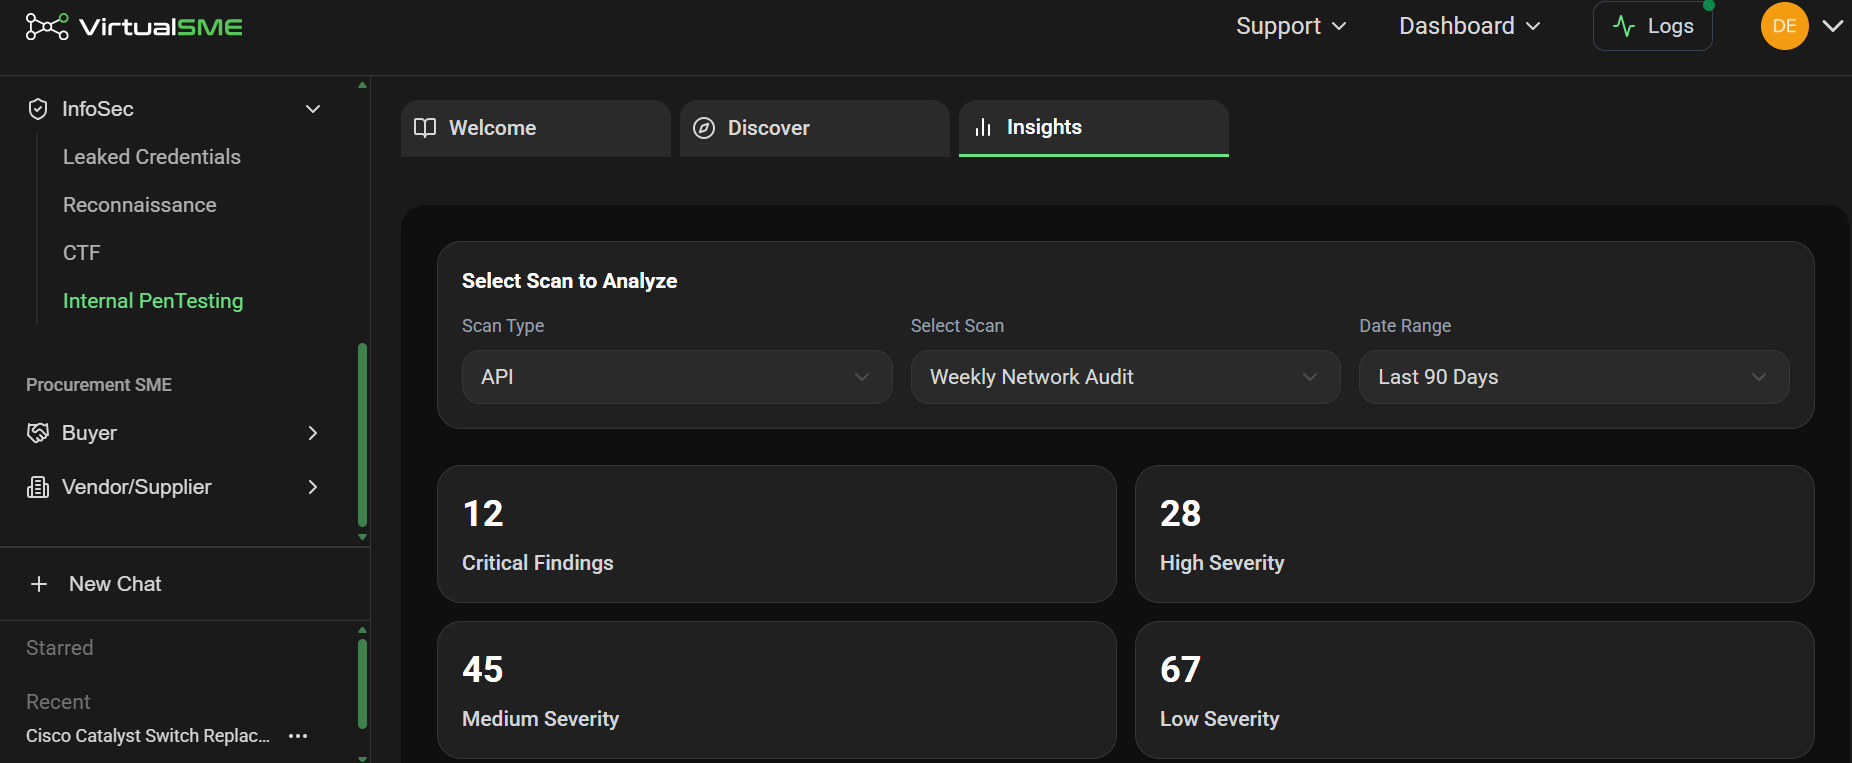1852x763 pixels.
Task: Click the Starred heading
Action: (x=60, y=648)
